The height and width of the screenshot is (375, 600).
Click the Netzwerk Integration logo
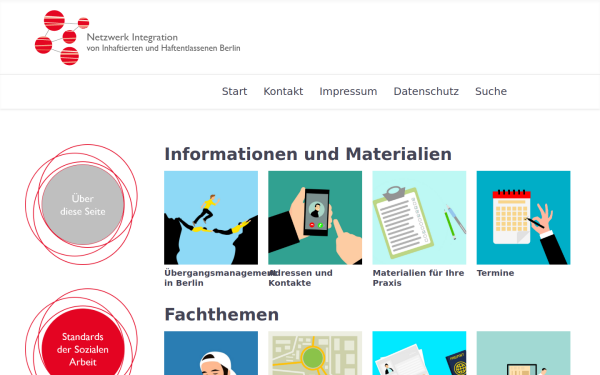(138, 38)
